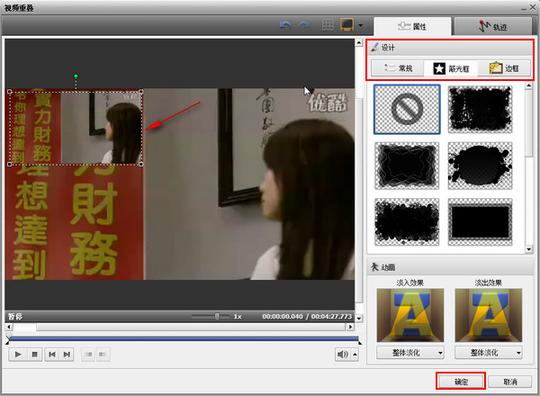The image size is (540, 396).
Task: Start playback with the play button
Action: pos(18,354)
